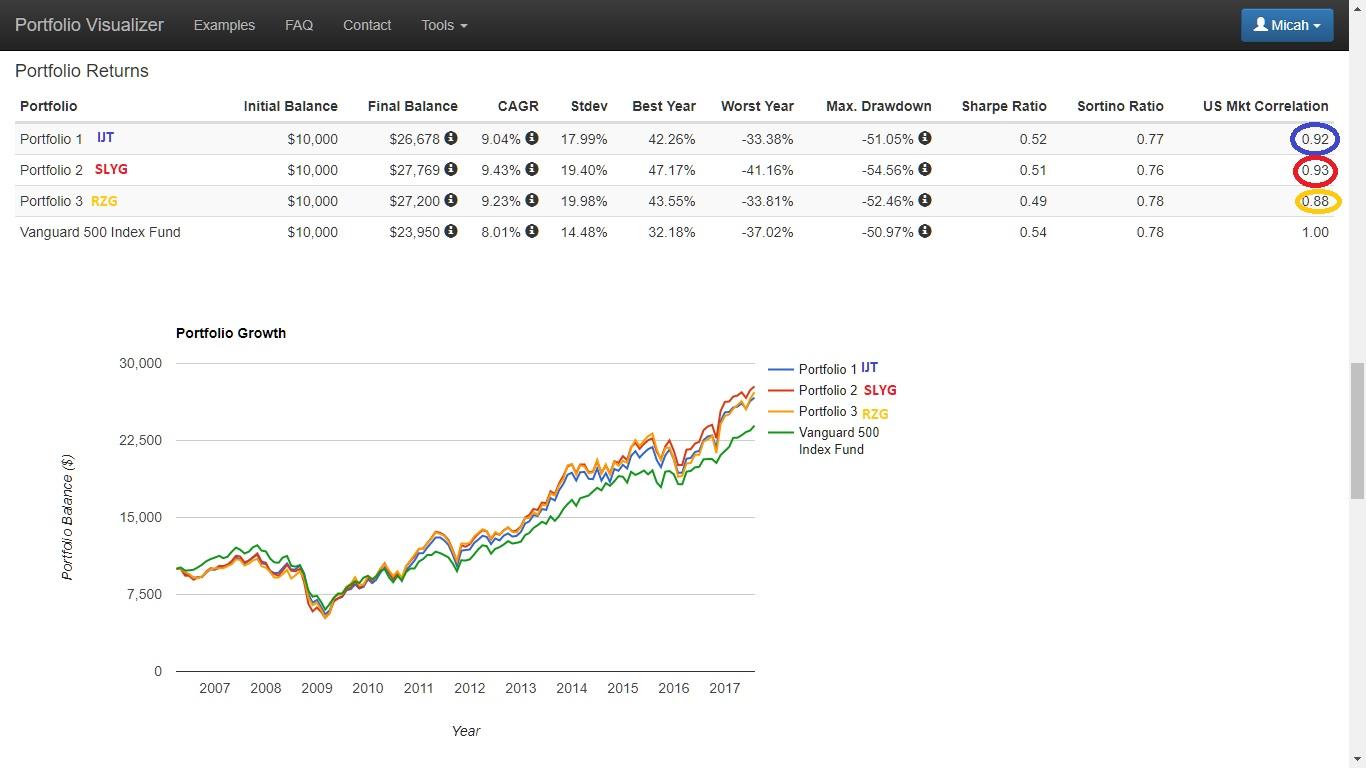Click Portfolio 3 row label
The width and height of the screenshot is (1366, 768).
coord(51,201)
